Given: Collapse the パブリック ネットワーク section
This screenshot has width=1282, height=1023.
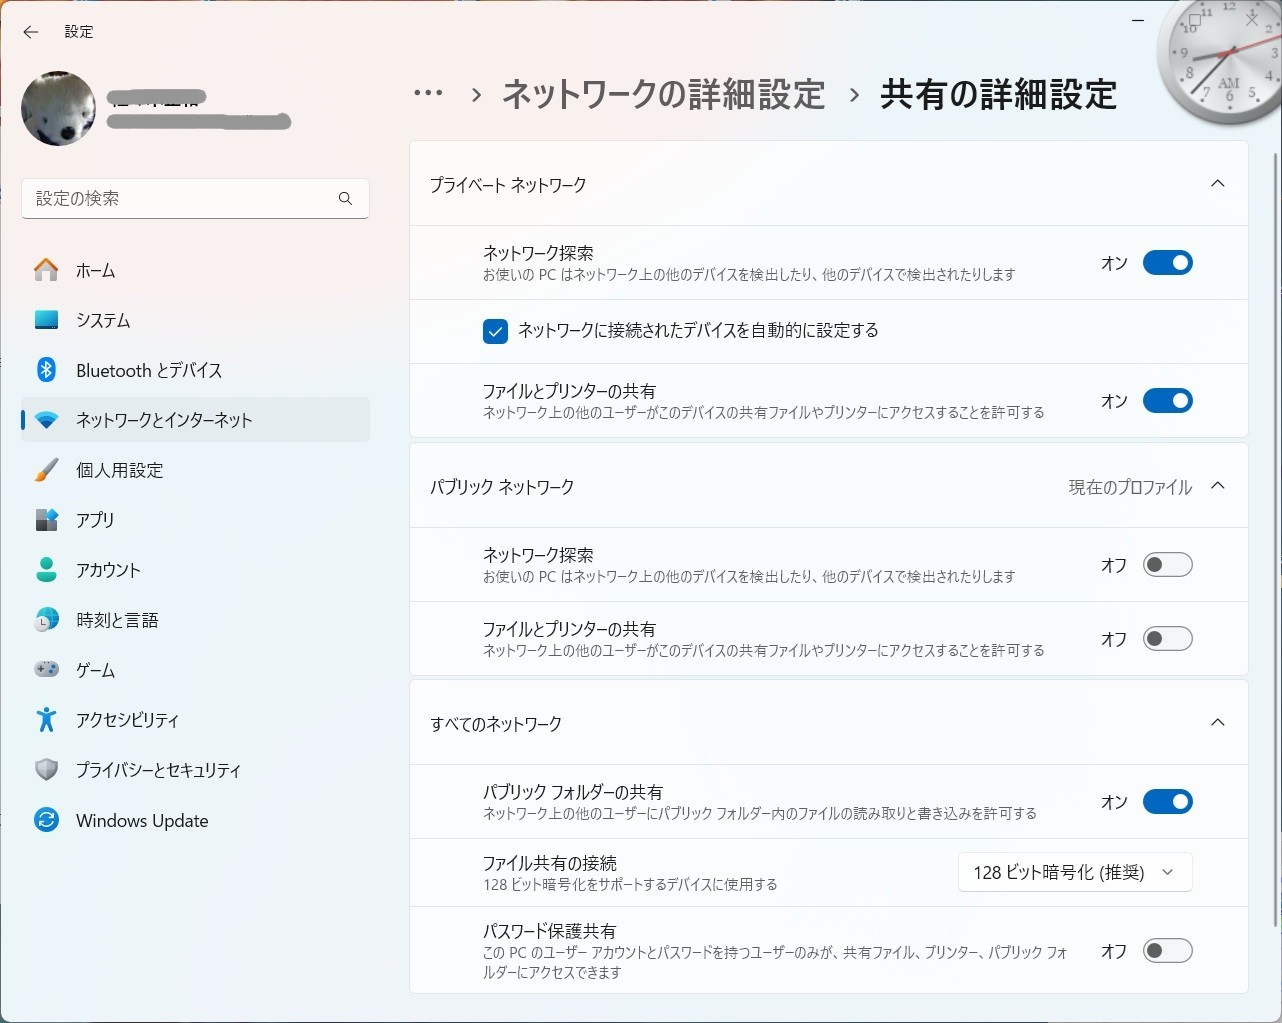Looking at the screenshot, I should coord(1217,486).
